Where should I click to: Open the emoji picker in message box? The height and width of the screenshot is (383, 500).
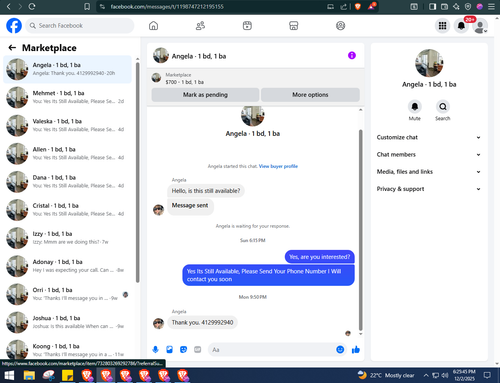click(x=340, y=349)
